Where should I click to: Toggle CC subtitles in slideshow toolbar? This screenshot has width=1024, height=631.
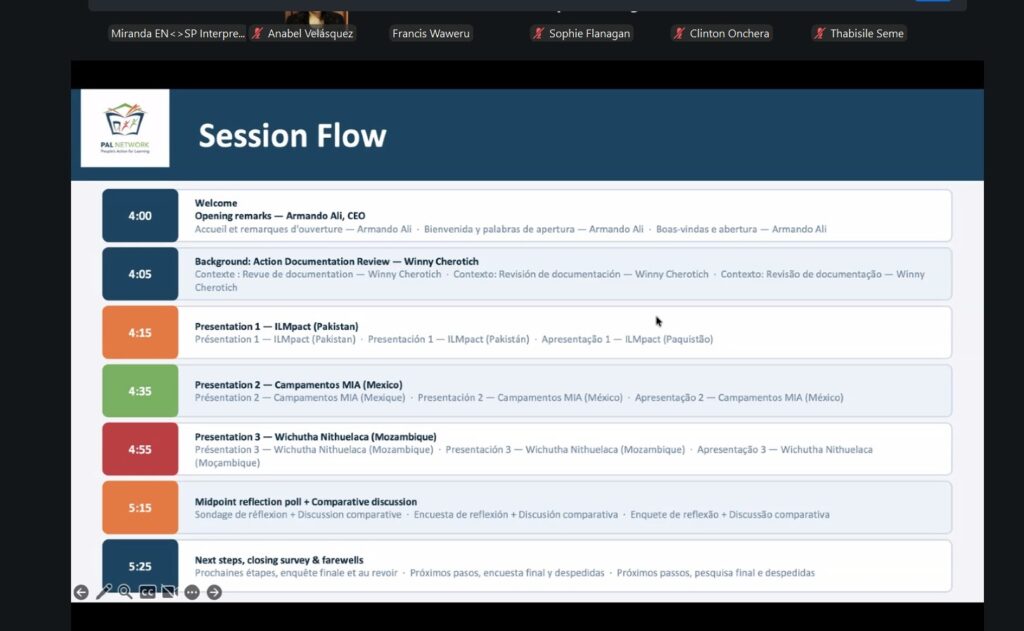pyautogui.click(x=148, y=592)
